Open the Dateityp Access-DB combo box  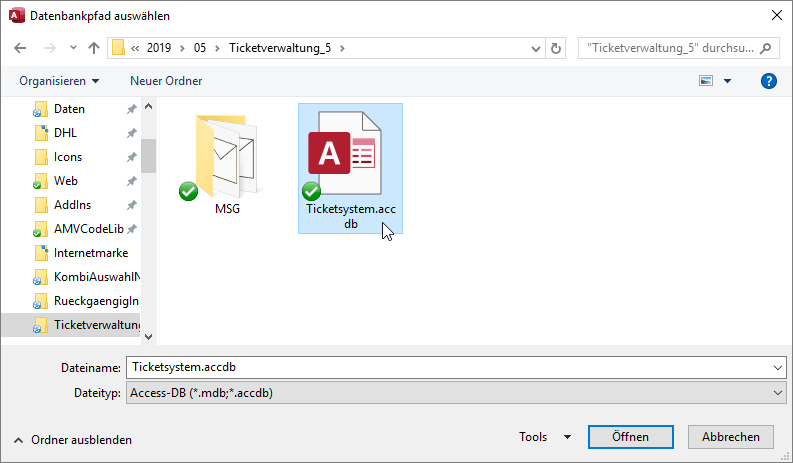pyautogui.click(x=456, y=393)
